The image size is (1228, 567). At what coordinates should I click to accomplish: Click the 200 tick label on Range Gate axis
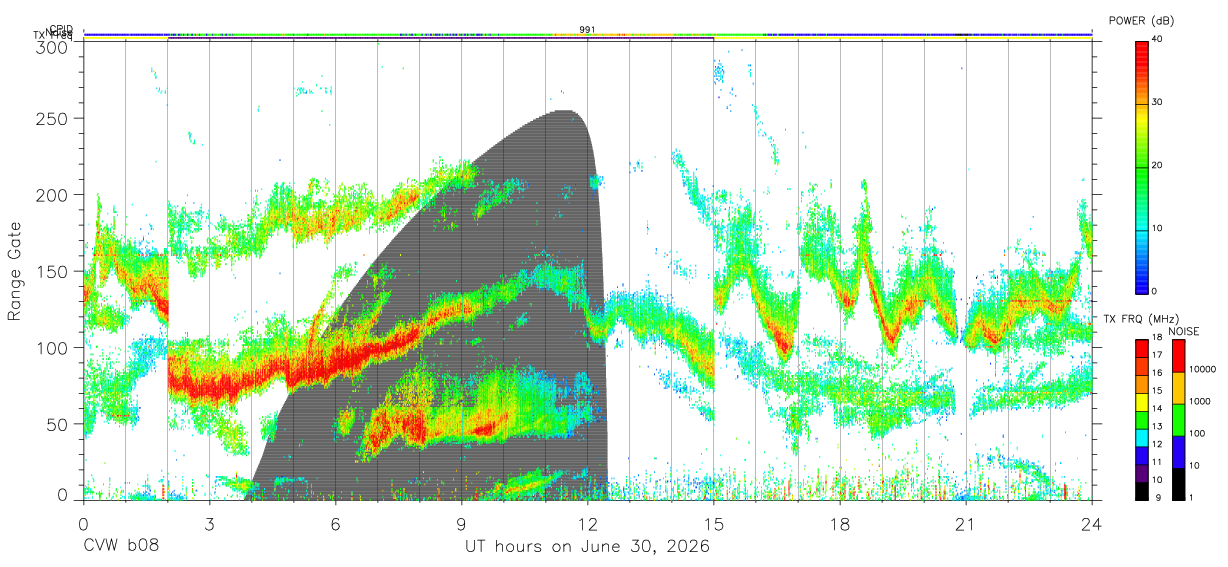tap(54, 194)
